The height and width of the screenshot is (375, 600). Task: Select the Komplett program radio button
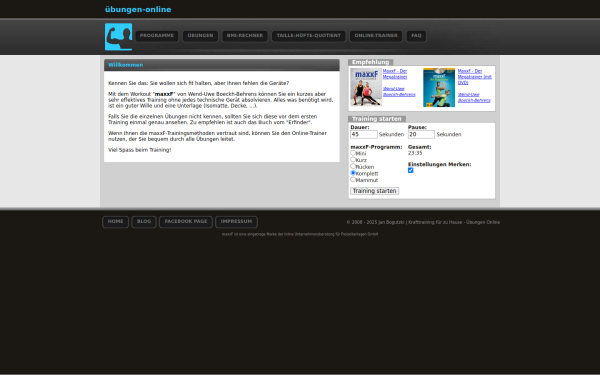click(x=353, y=173)
